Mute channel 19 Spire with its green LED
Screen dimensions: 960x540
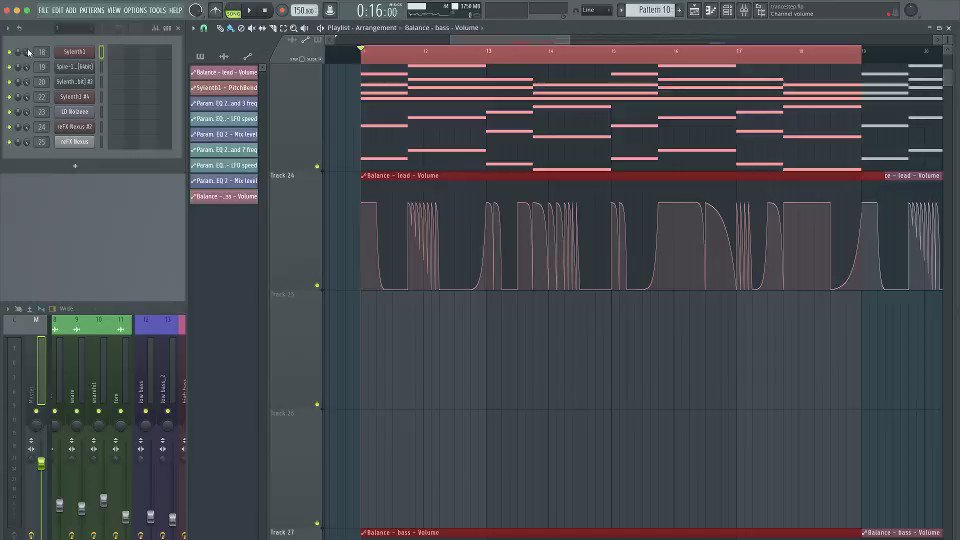pos(9,67)
